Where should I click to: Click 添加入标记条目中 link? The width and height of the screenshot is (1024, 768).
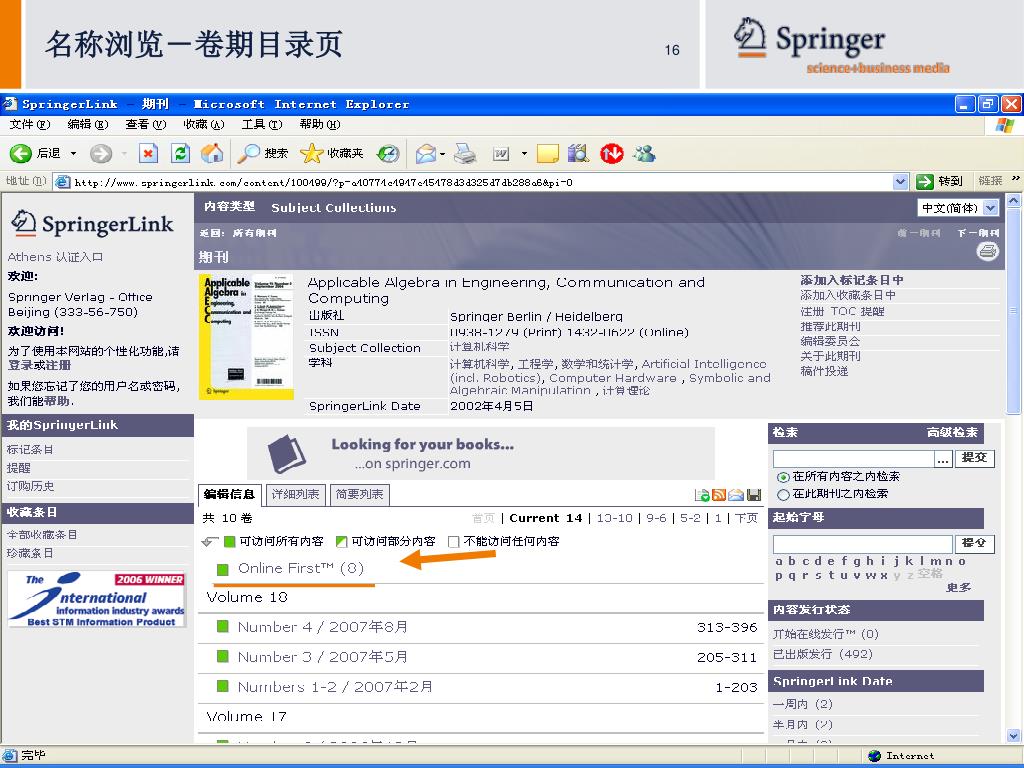852,280
